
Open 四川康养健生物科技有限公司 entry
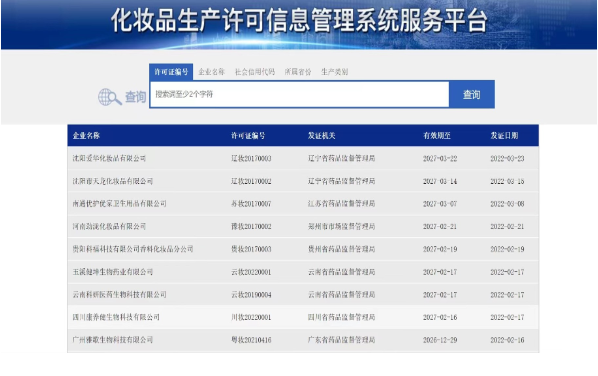click(x=116, y=317)
